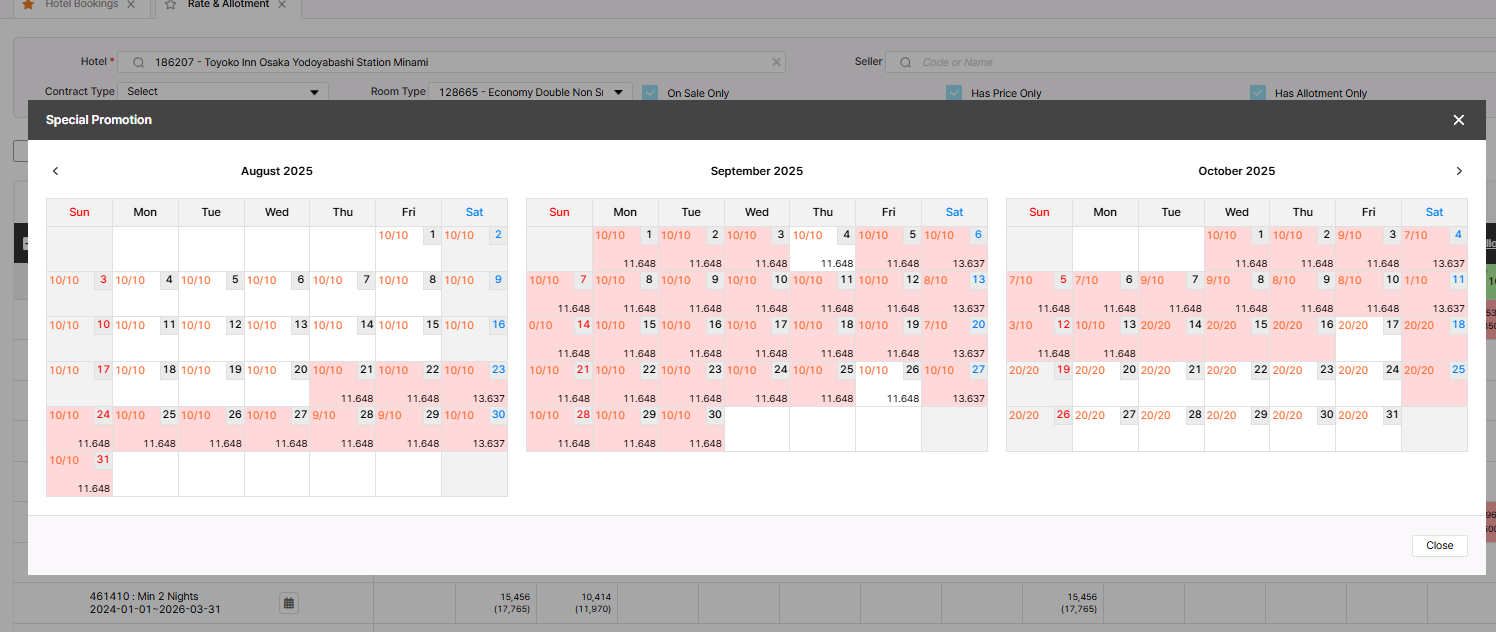Advance to next month in calendar
The height and width of the screenshot is (632, 1496).
[x=1458, y=171]
